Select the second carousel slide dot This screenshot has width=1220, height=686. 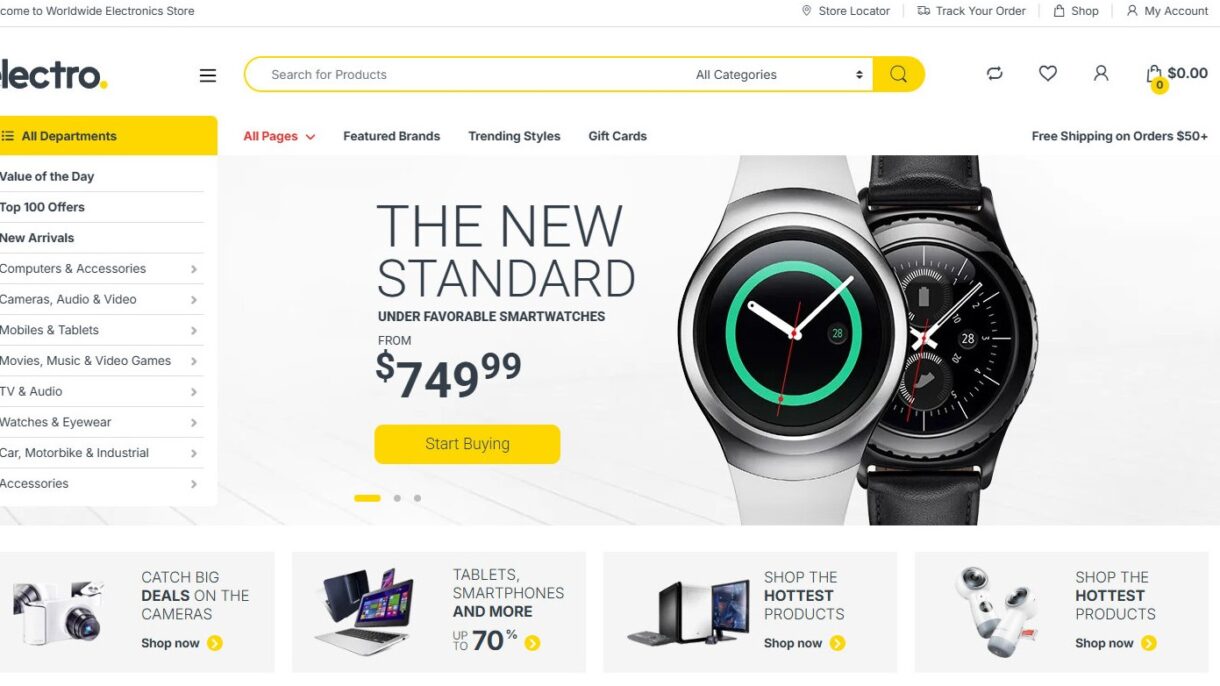pyautogui.click(x=397, y=498)
